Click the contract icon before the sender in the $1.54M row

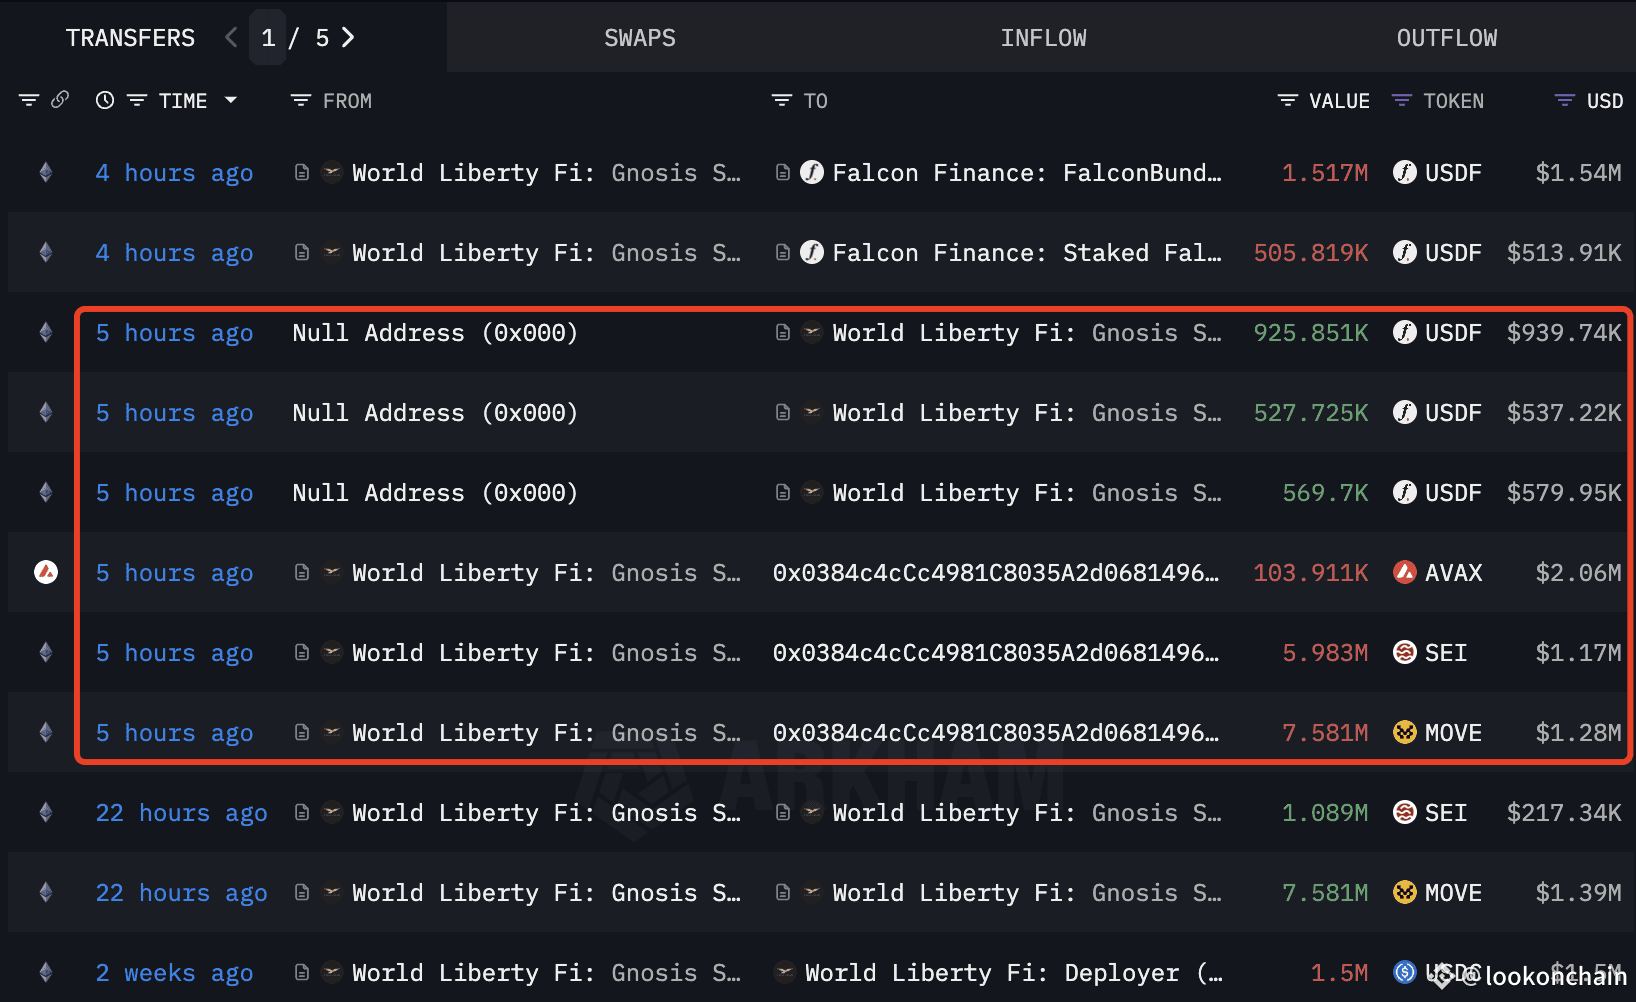pyautogui.click(x=302, y=172)
